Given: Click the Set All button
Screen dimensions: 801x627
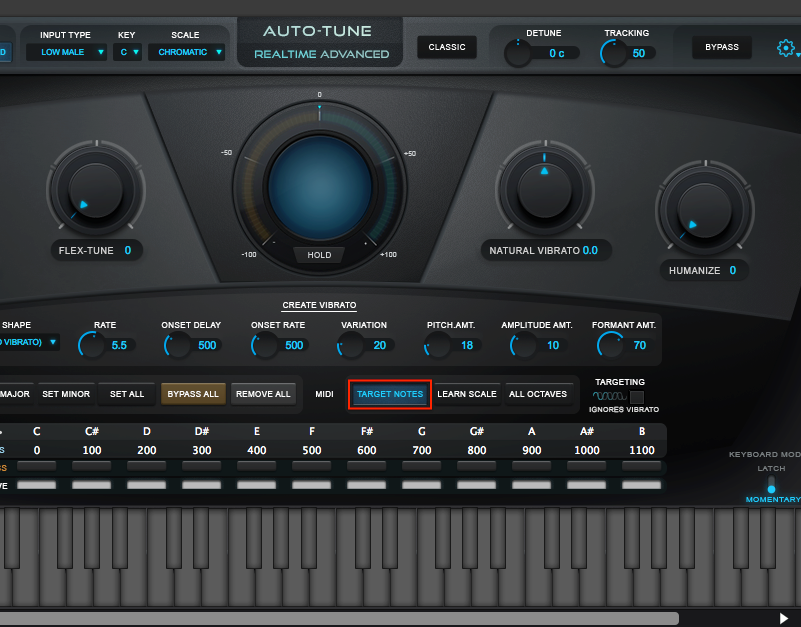Looking at the screenshot, I should pos(127,394).
